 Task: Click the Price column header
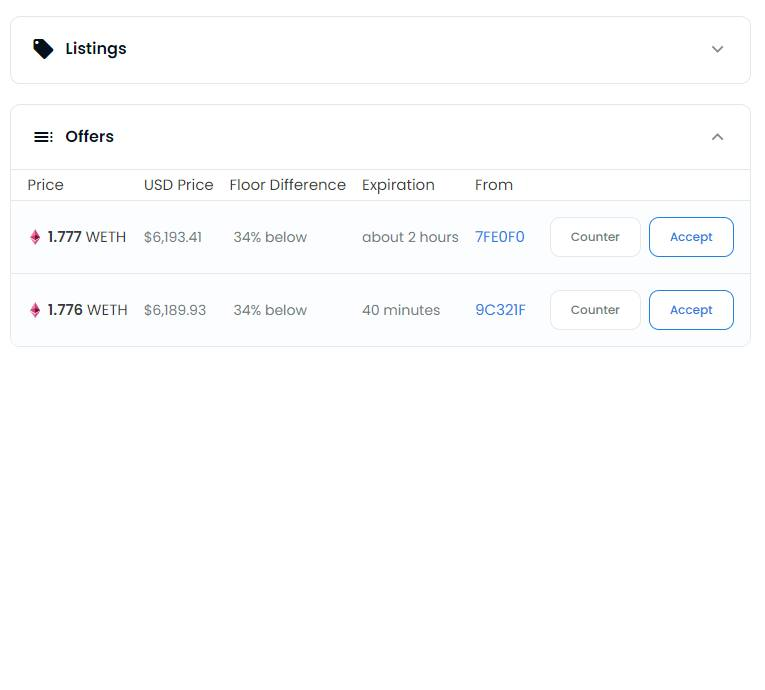[x=45, y=185]
